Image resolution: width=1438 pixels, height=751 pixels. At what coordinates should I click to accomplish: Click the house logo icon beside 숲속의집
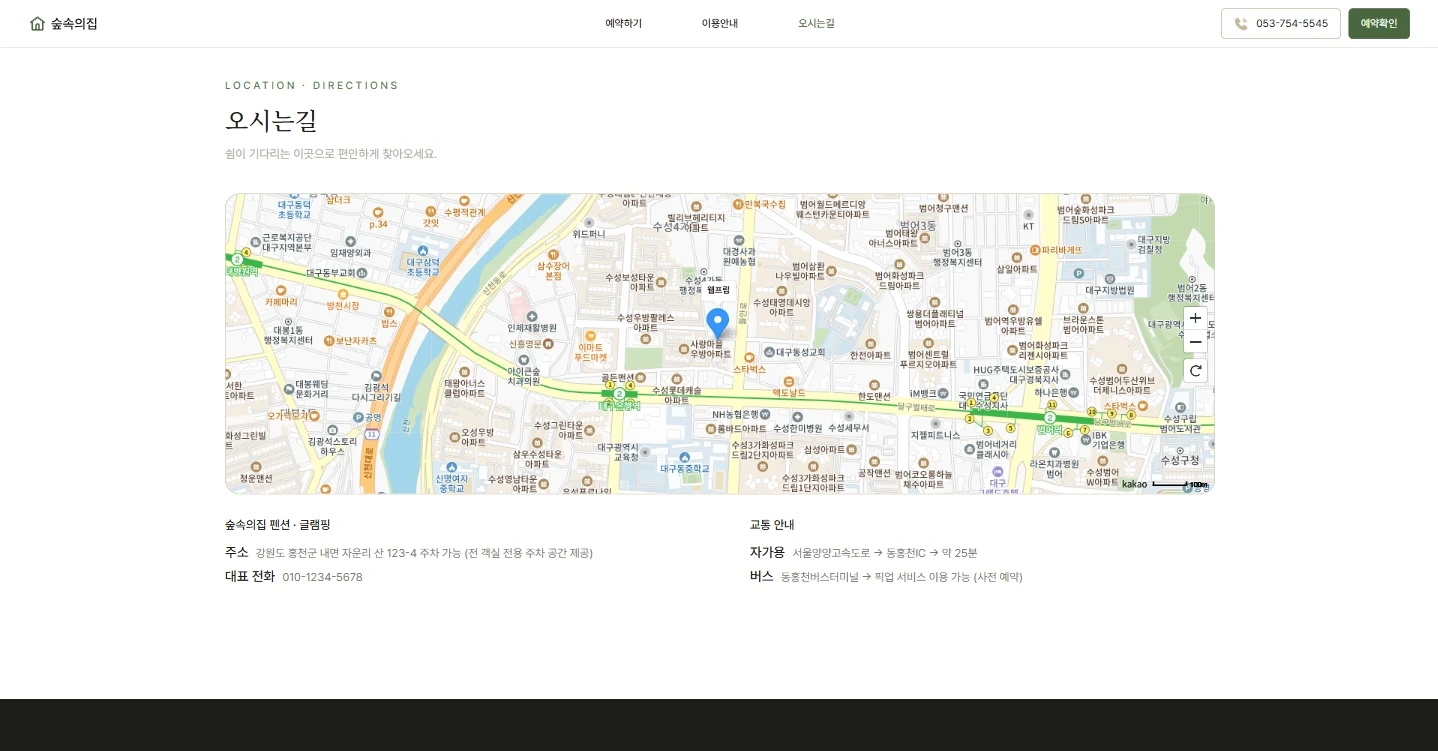pos(38,24)
